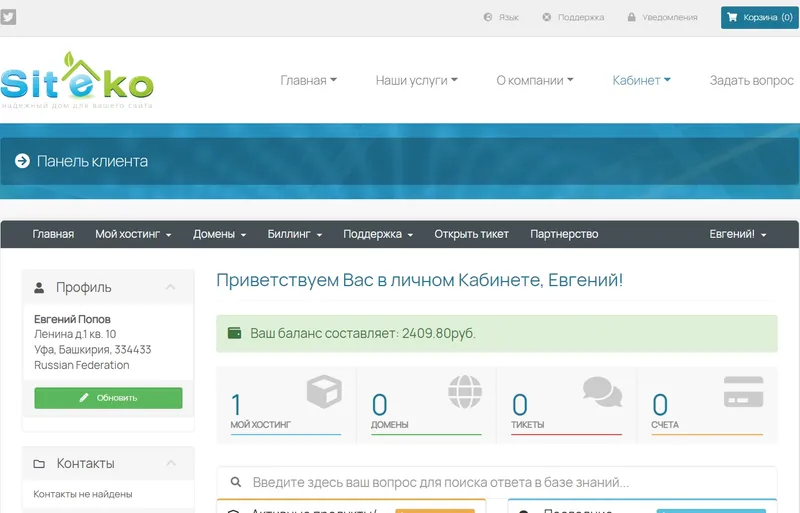Open the Счета count tile
The width and height of the screenshot is (800, 513).
(x=707, y=405)
